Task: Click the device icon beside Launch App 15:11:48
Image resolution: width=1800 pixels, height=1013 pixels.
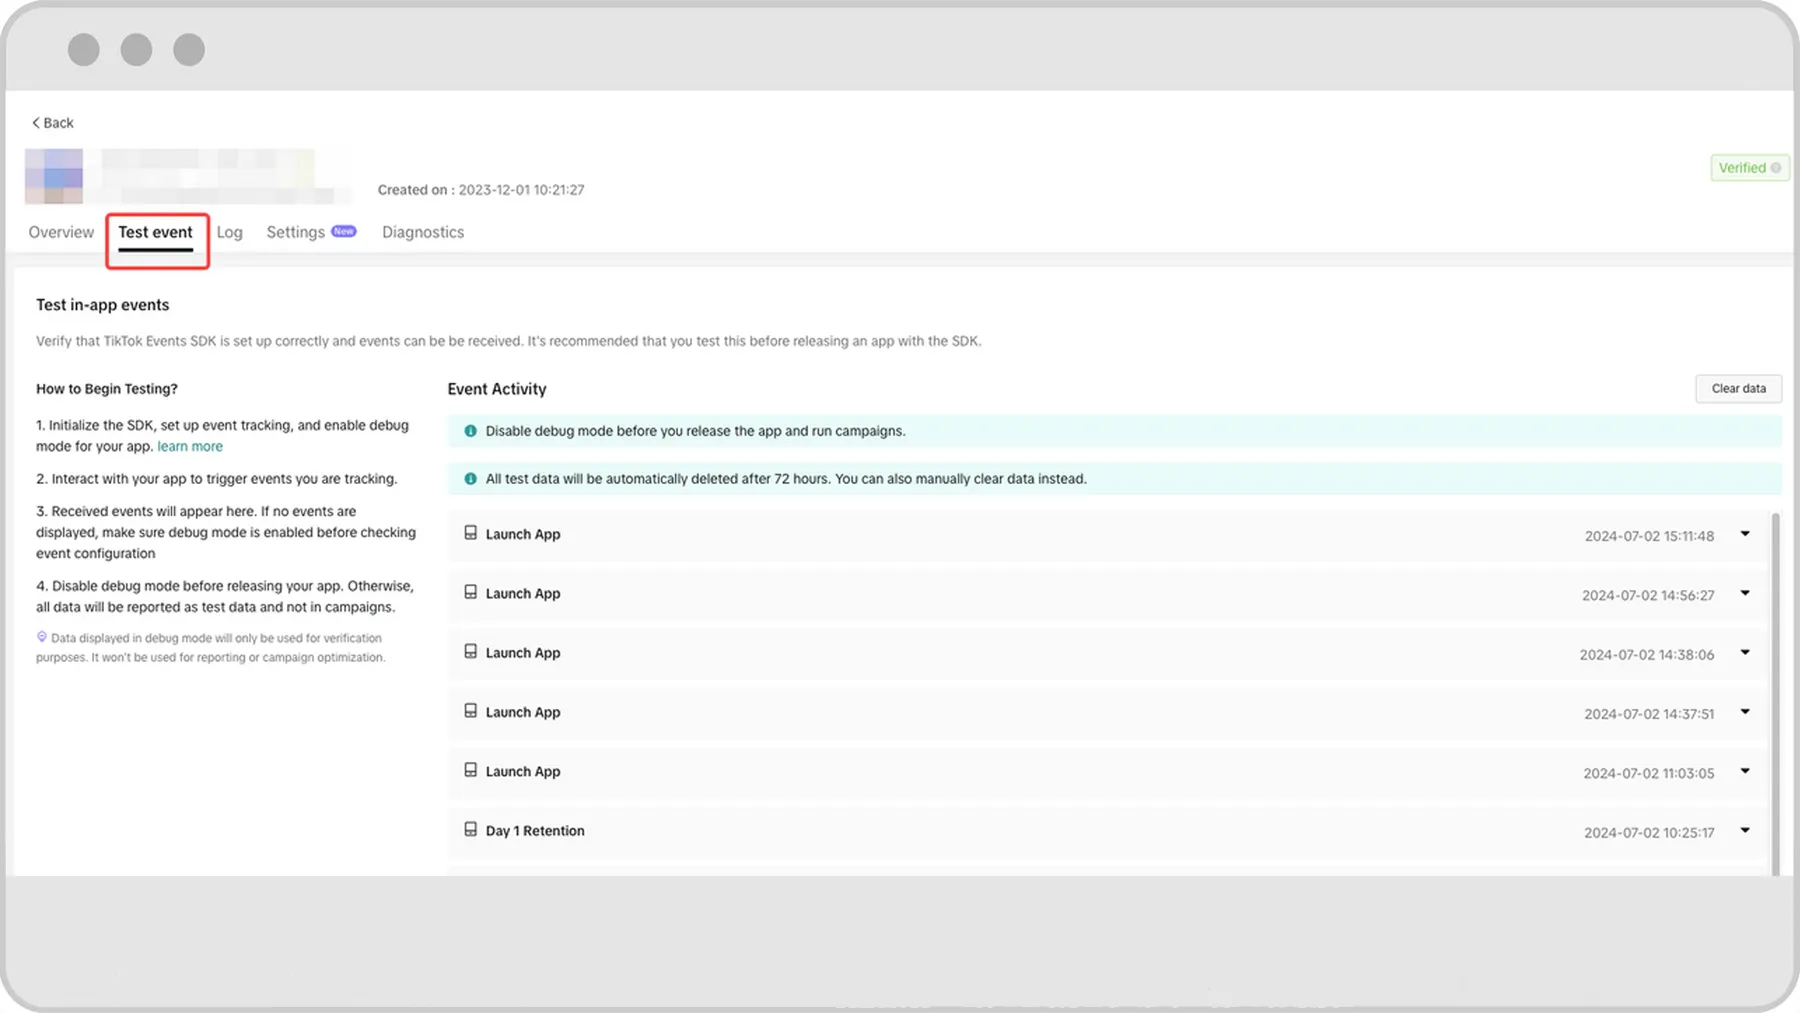Action: coord(470,533)
